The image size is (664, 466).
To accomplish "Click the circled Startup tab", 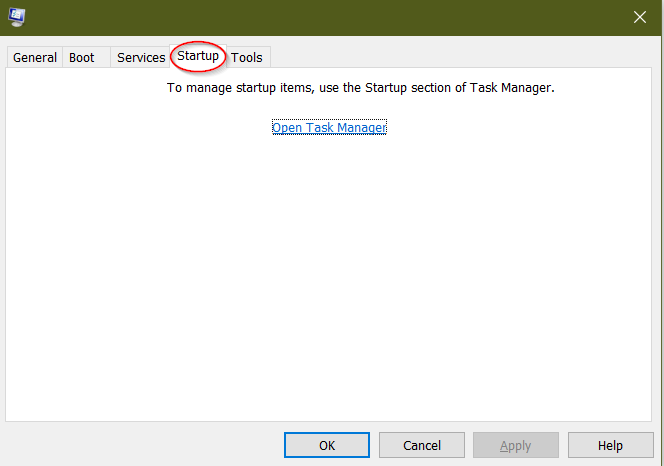I will [x=198, y=56].
